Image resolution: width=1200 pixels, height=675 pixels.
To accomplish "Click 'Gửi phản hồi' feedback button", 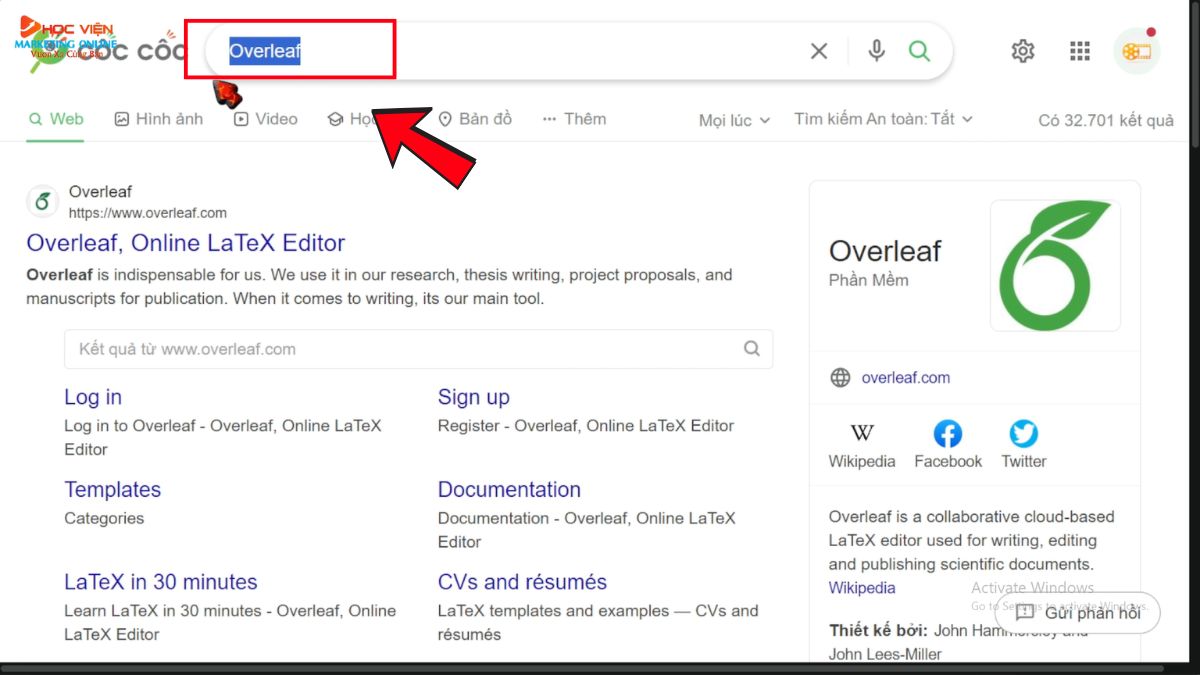I will pyautogui.click(x=1078, y=613).
